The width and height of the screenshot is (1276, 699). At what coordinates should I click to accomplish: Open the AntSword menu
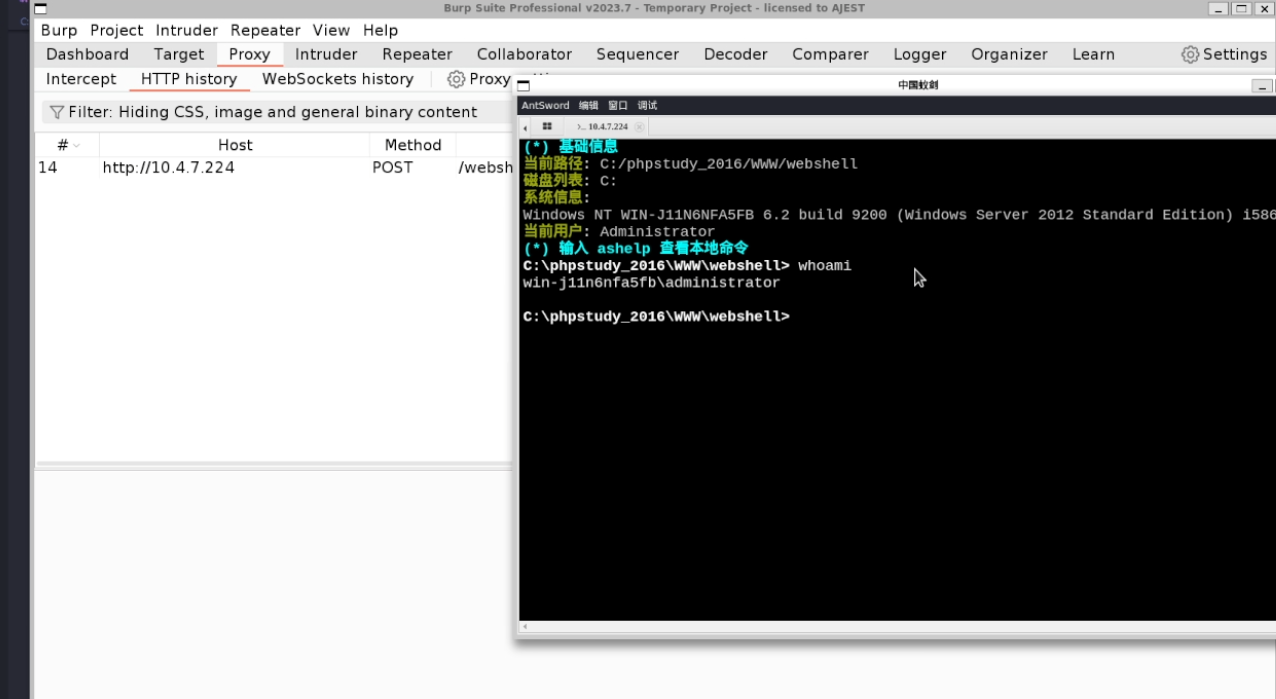coord(545,105)
